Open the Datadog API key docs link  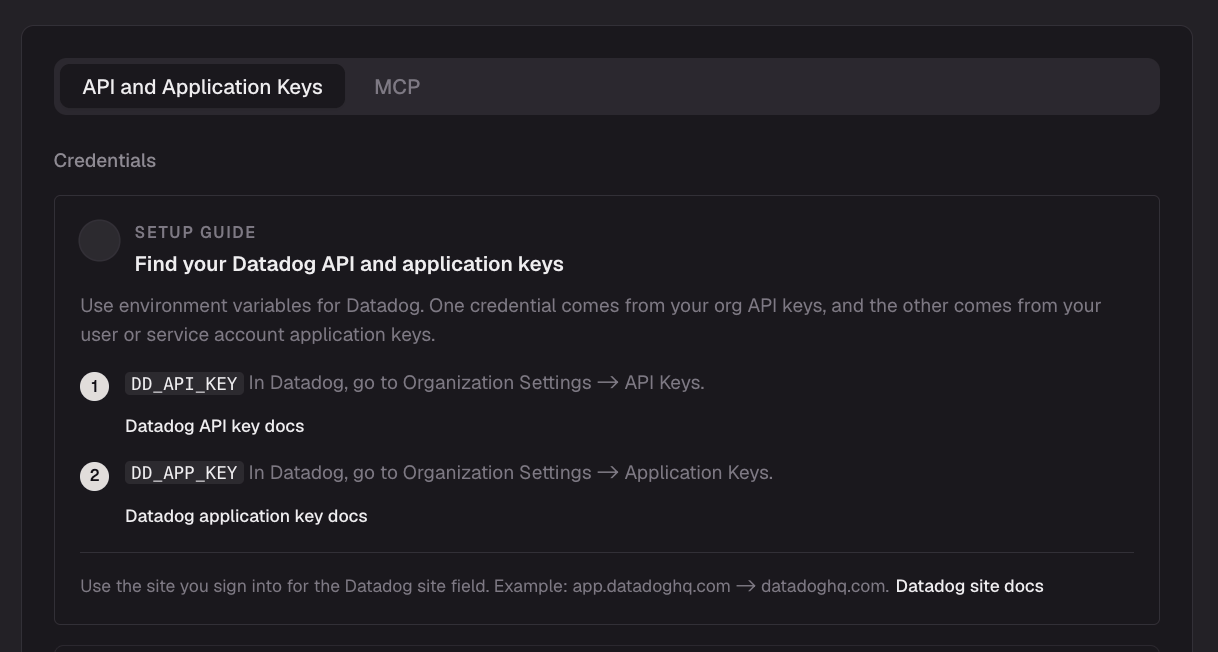(214, 426)
